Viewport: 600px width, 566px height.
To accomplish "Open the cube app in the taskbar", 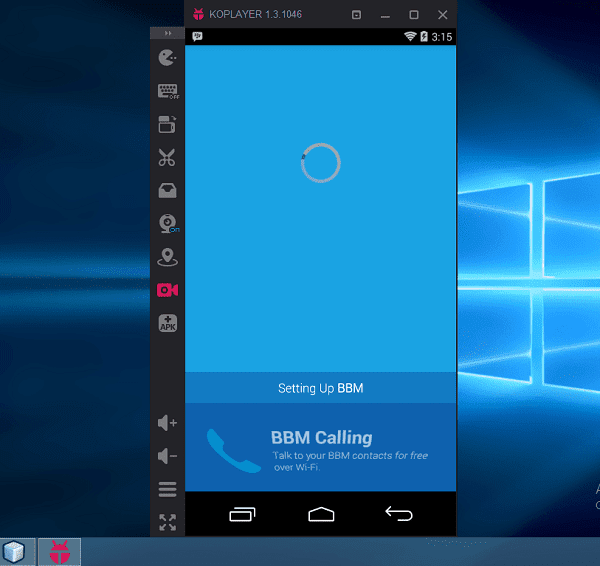I will (x=15, y=551).
